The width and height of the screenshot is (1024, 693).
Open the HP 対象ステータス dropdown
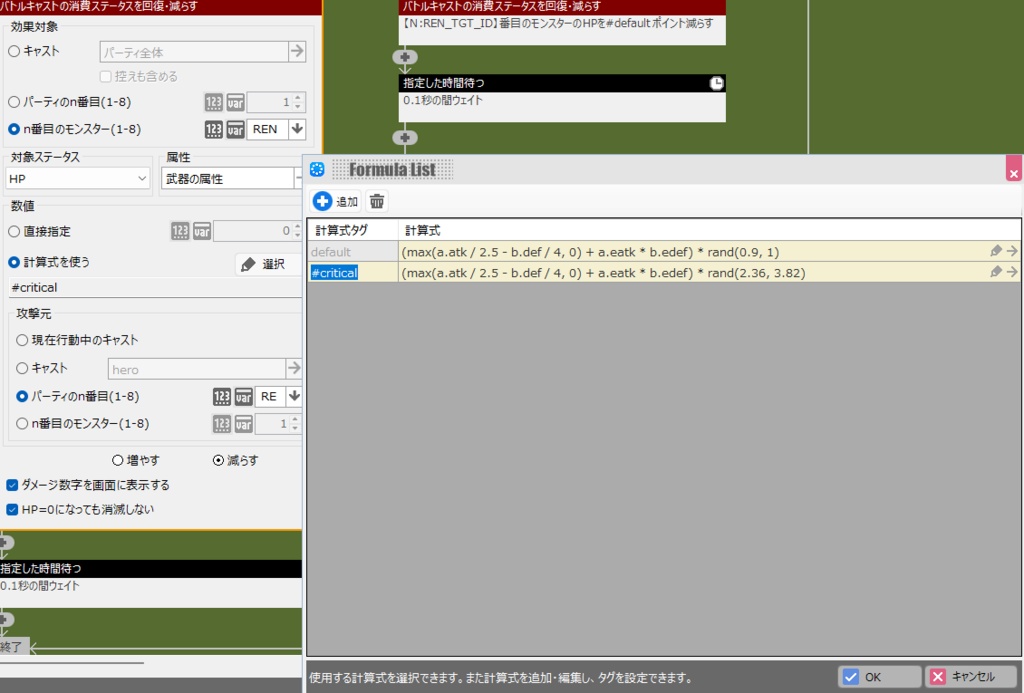pos(78,178)
